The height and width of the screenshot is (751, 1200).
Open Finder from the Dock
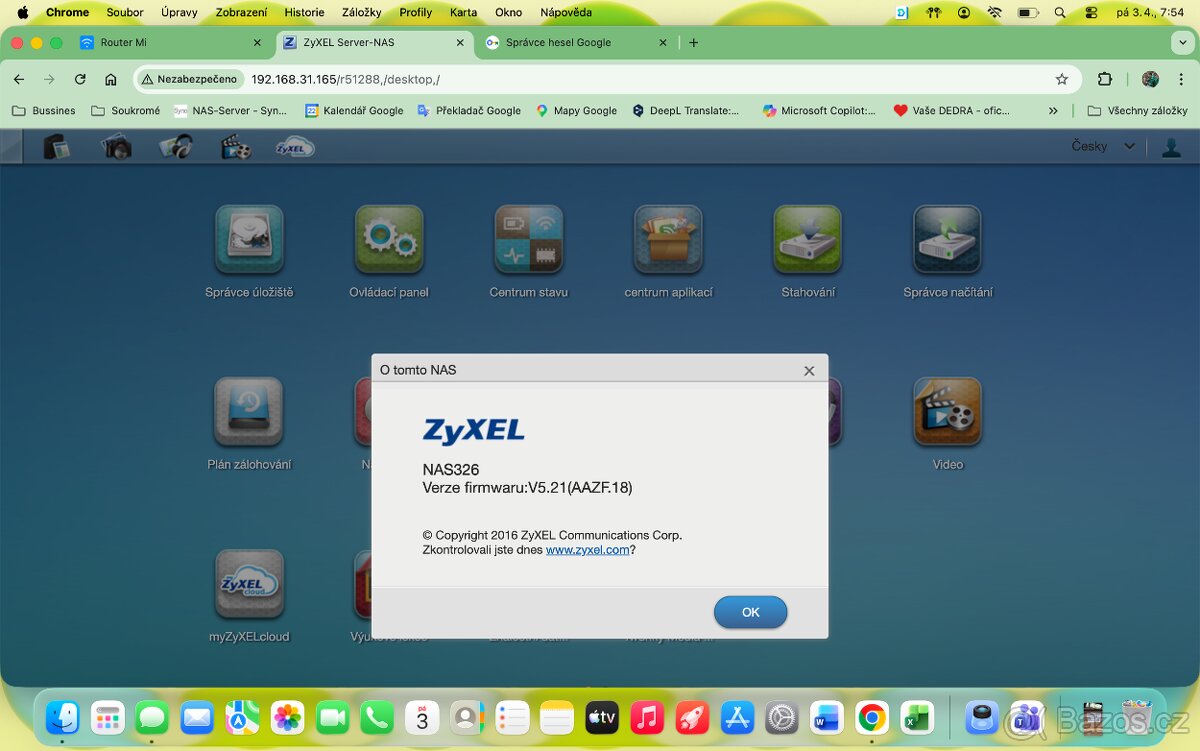click(63, 717)
